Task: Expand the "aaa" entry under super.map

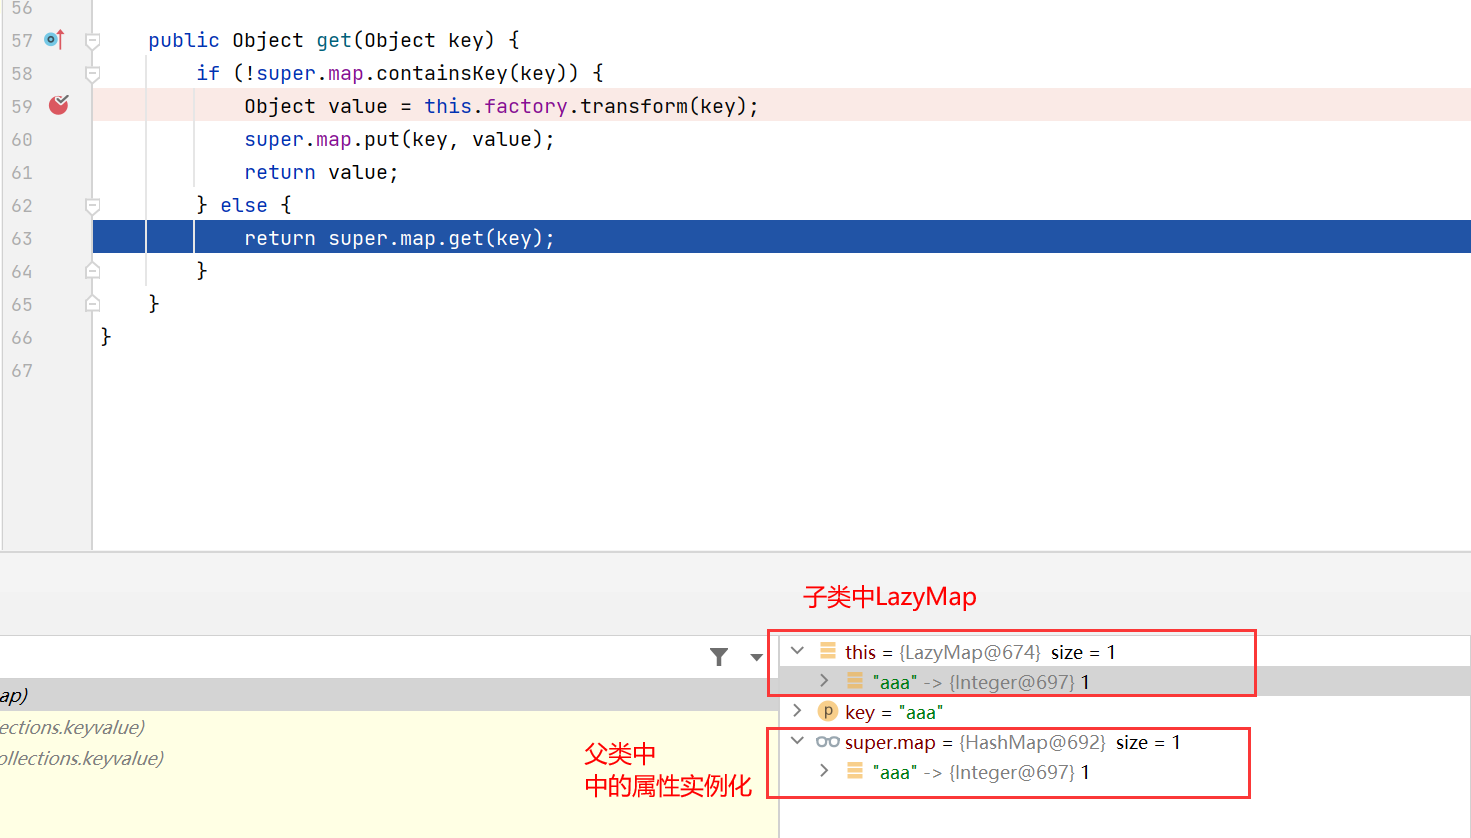Action: click(824, 771)
